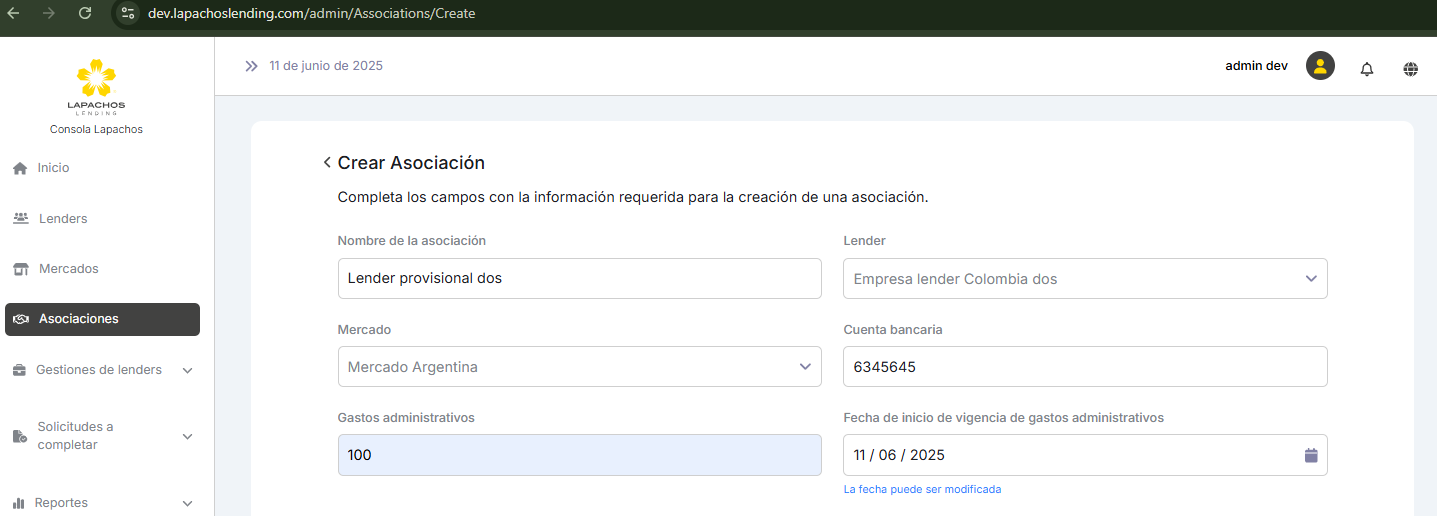
Task: Open the Lender dropdown
Action: pyautogui.click(x=1085, y=279)
